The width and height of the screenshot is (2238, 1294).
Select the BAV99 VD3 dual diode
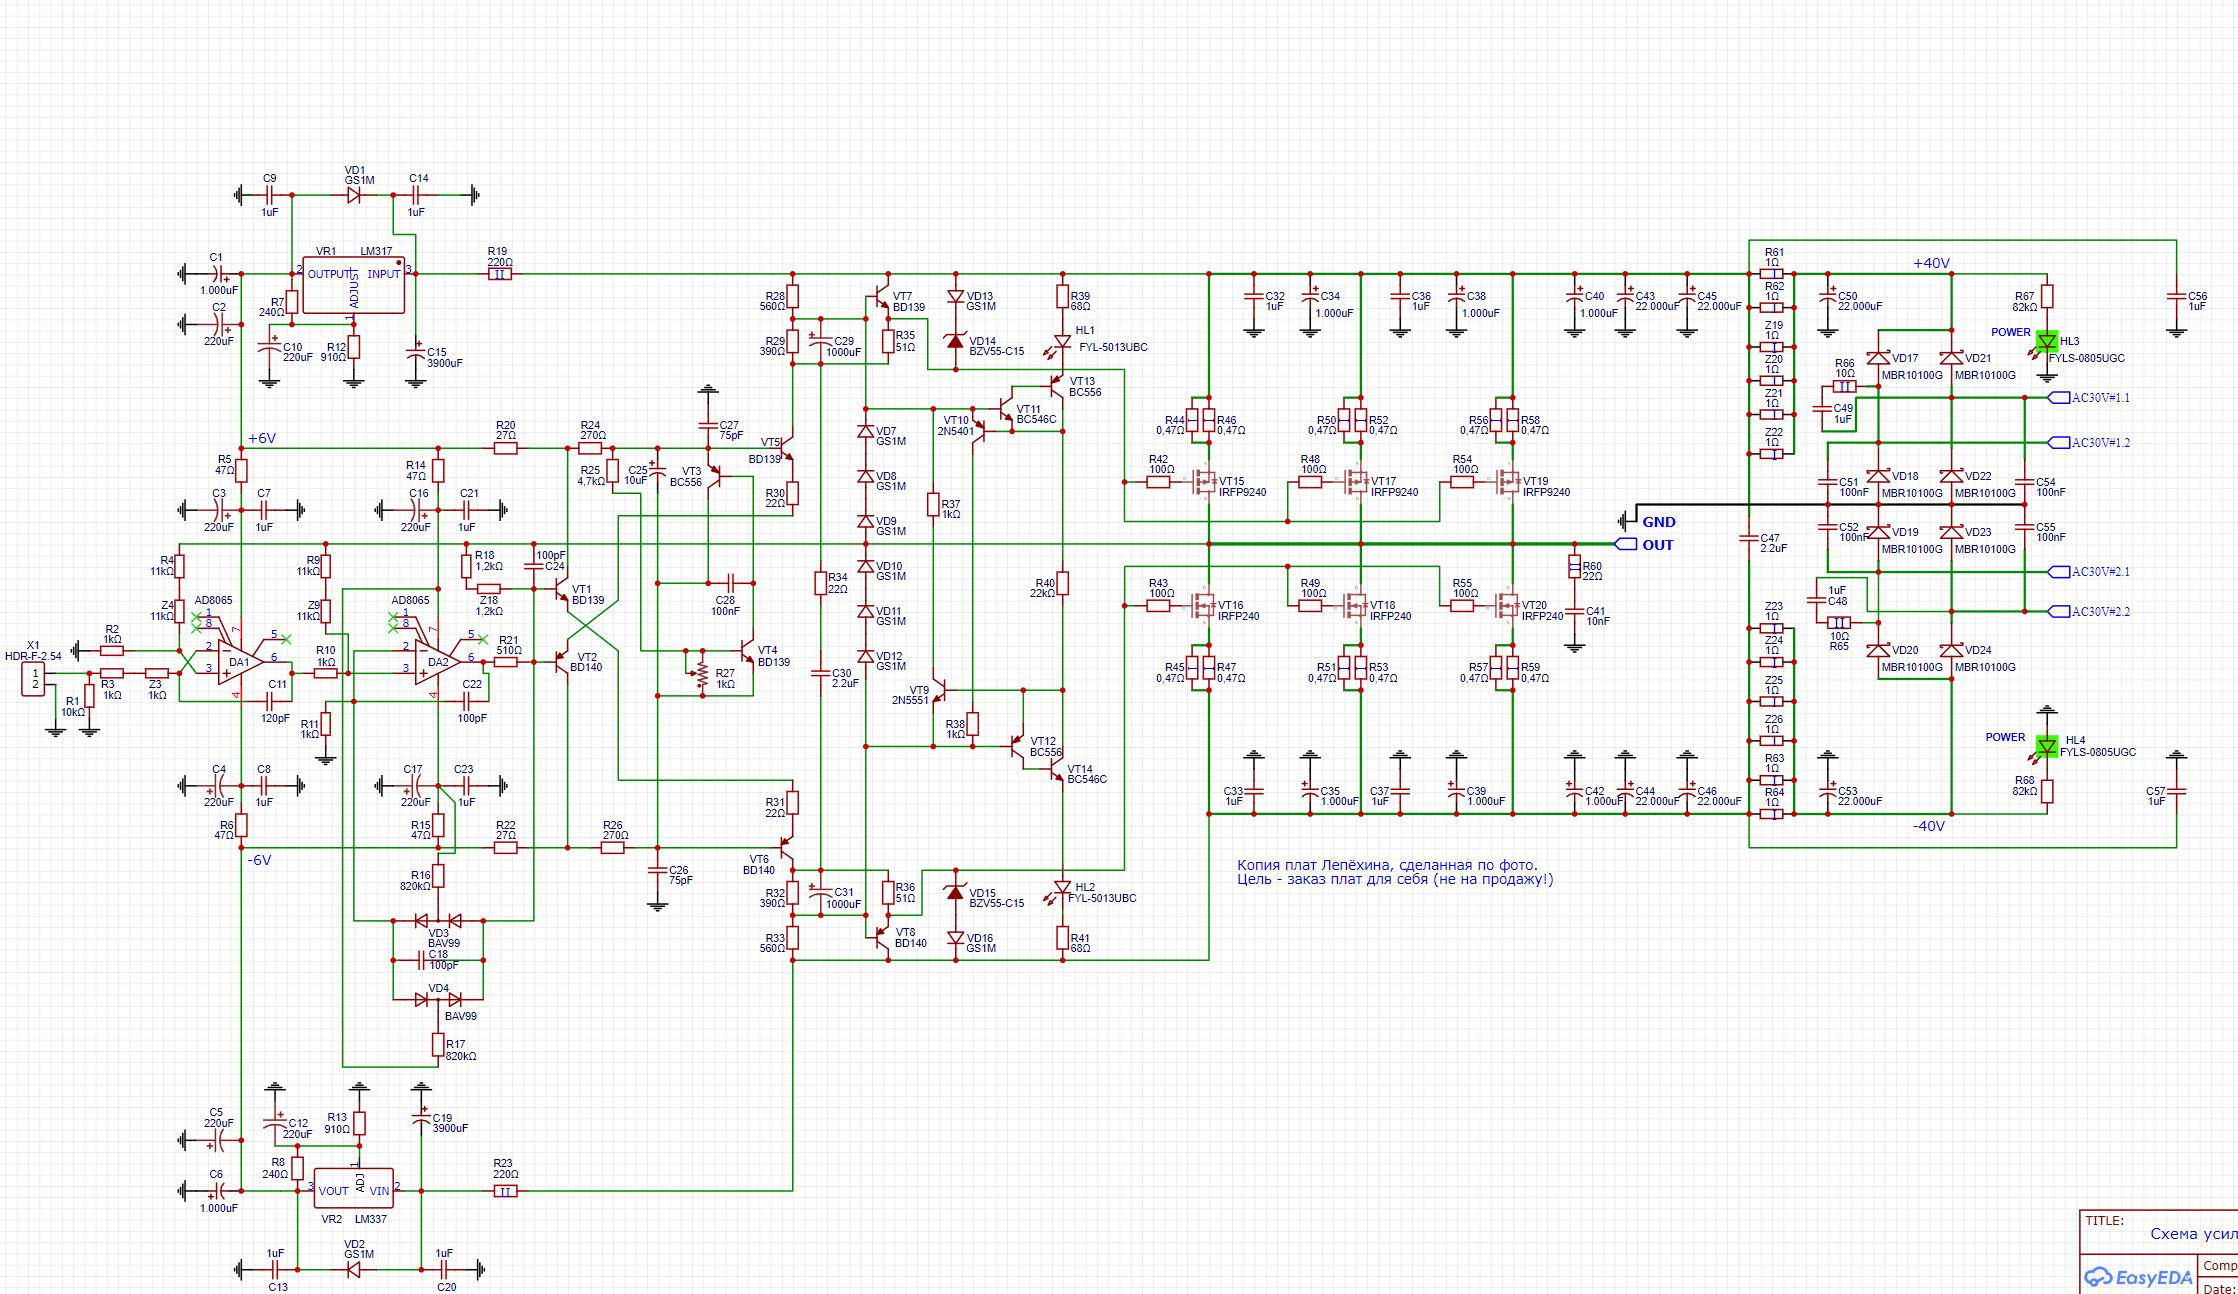438,920
